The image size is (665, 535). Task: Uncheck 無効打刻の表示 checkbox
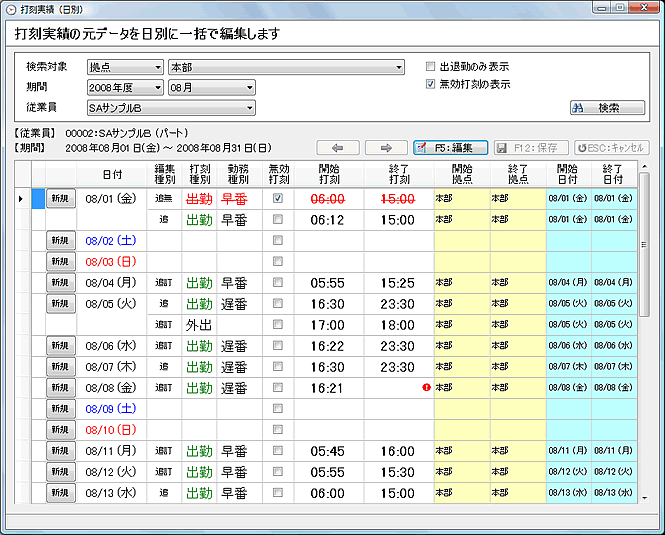coord(431,84)
